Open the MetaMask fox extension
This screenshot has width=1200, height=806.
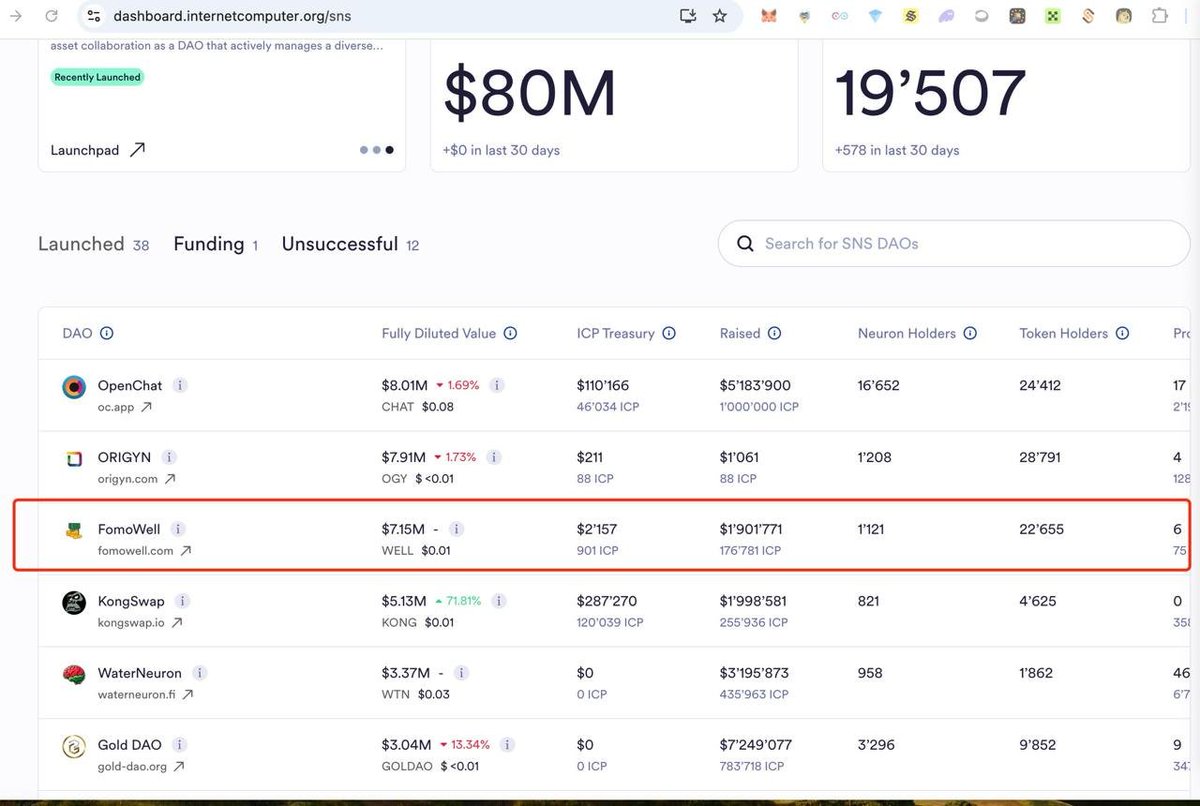click(x=769, y=16)
